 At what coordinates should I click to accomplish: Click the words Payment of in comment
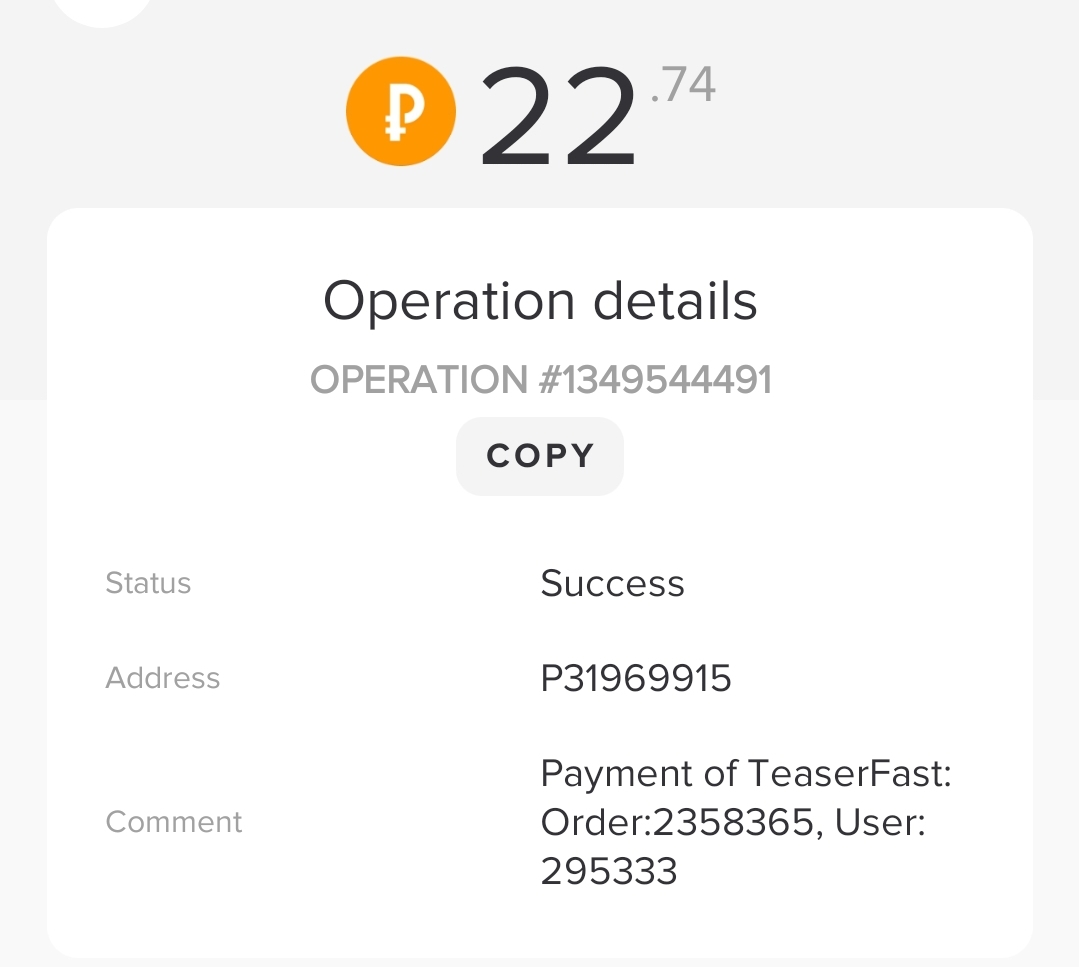pyautogui.click(x=616, y=774)
